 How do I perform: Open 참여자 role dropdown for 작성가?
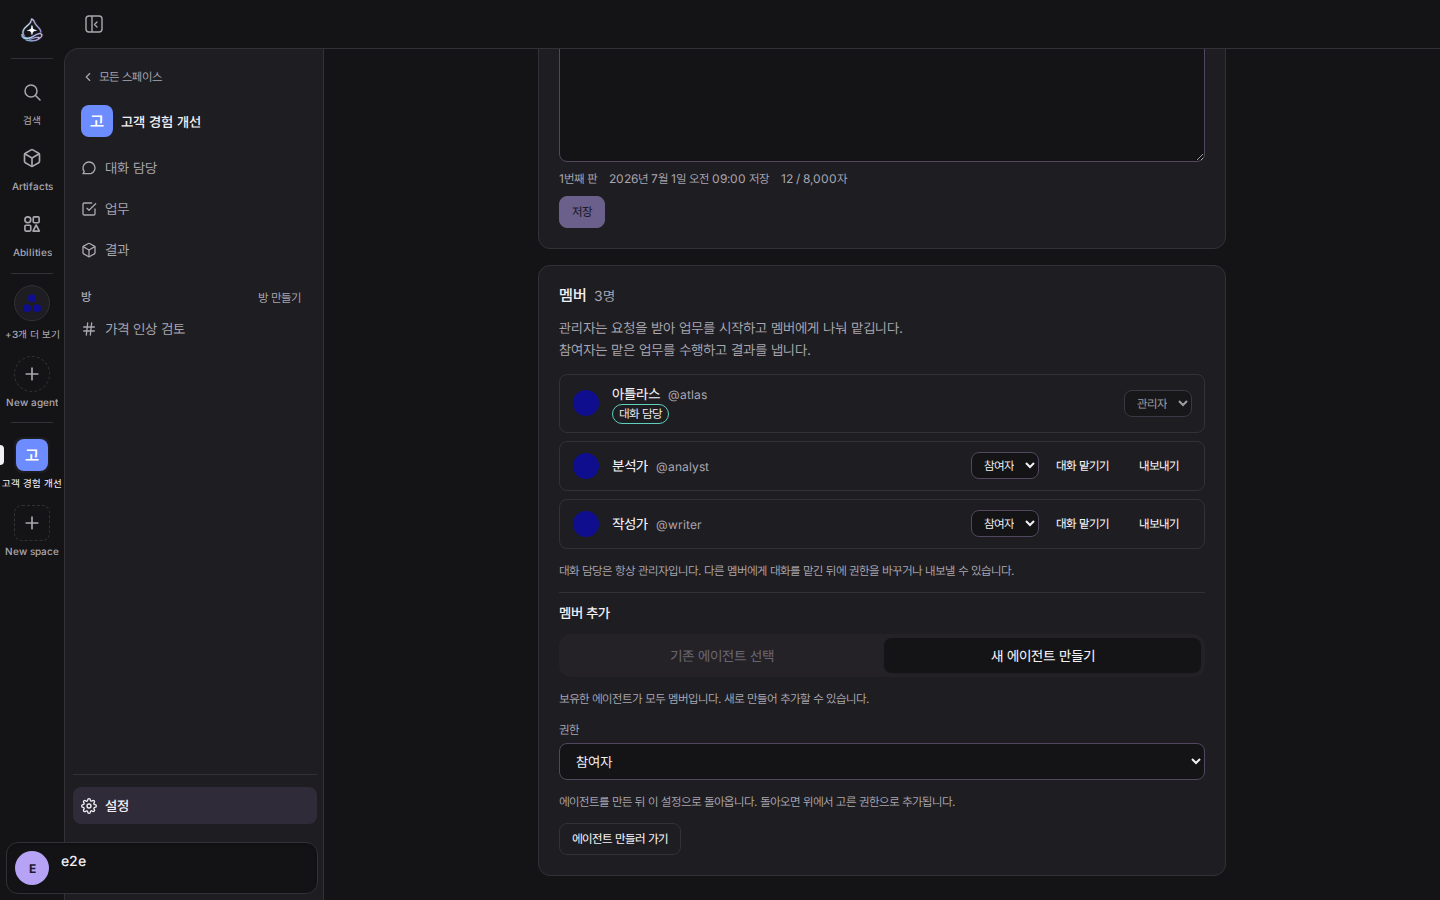[x=1005, y=524]
